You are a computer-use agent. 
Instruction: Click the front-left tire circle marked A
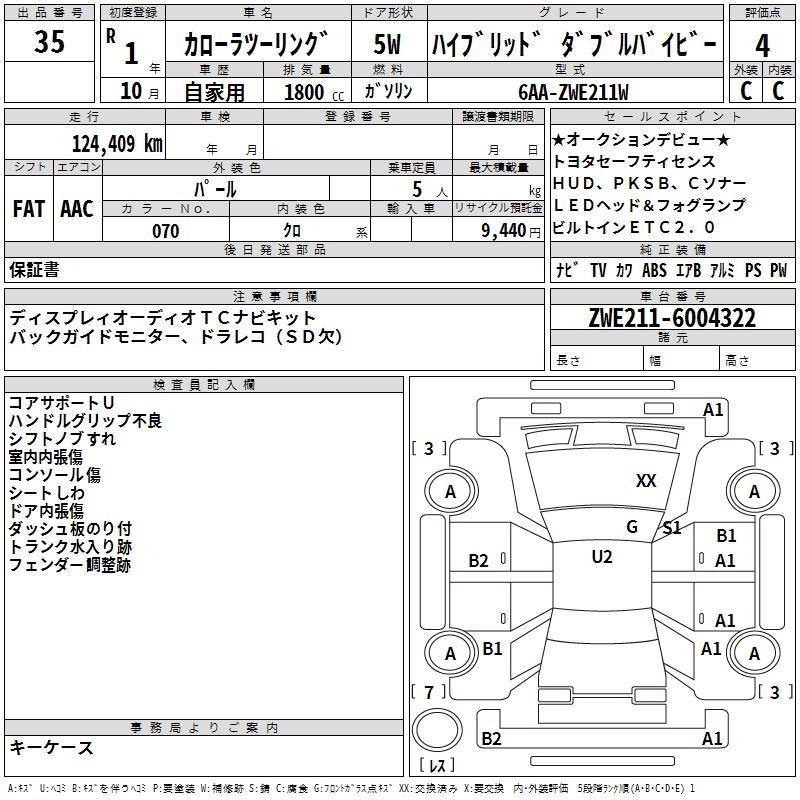pyautogui.click(x=450, y=492)
